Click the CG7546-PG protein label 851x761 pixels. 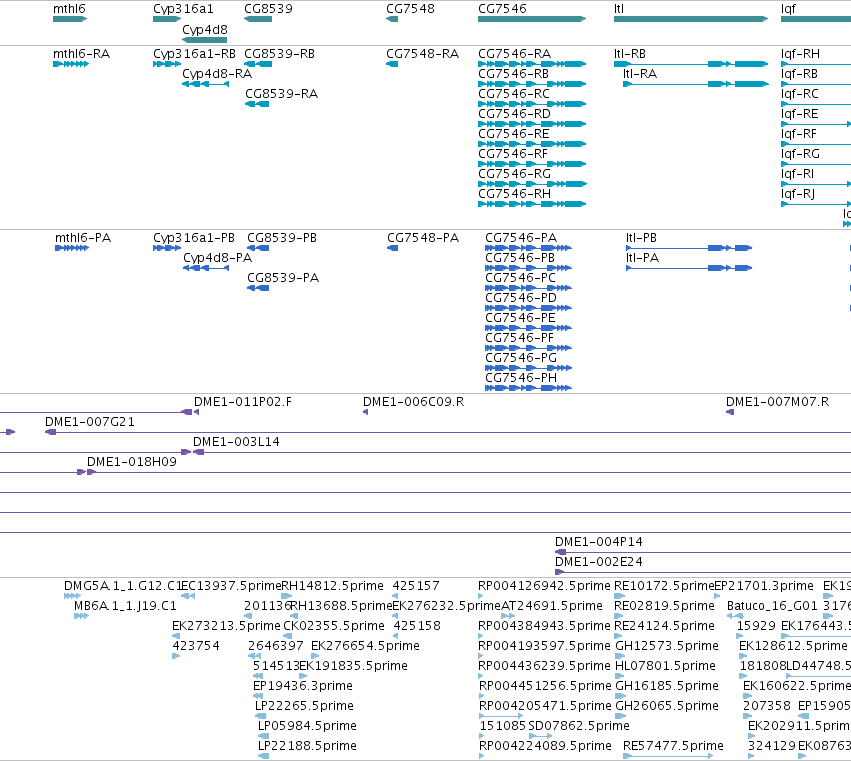[520, 358]
